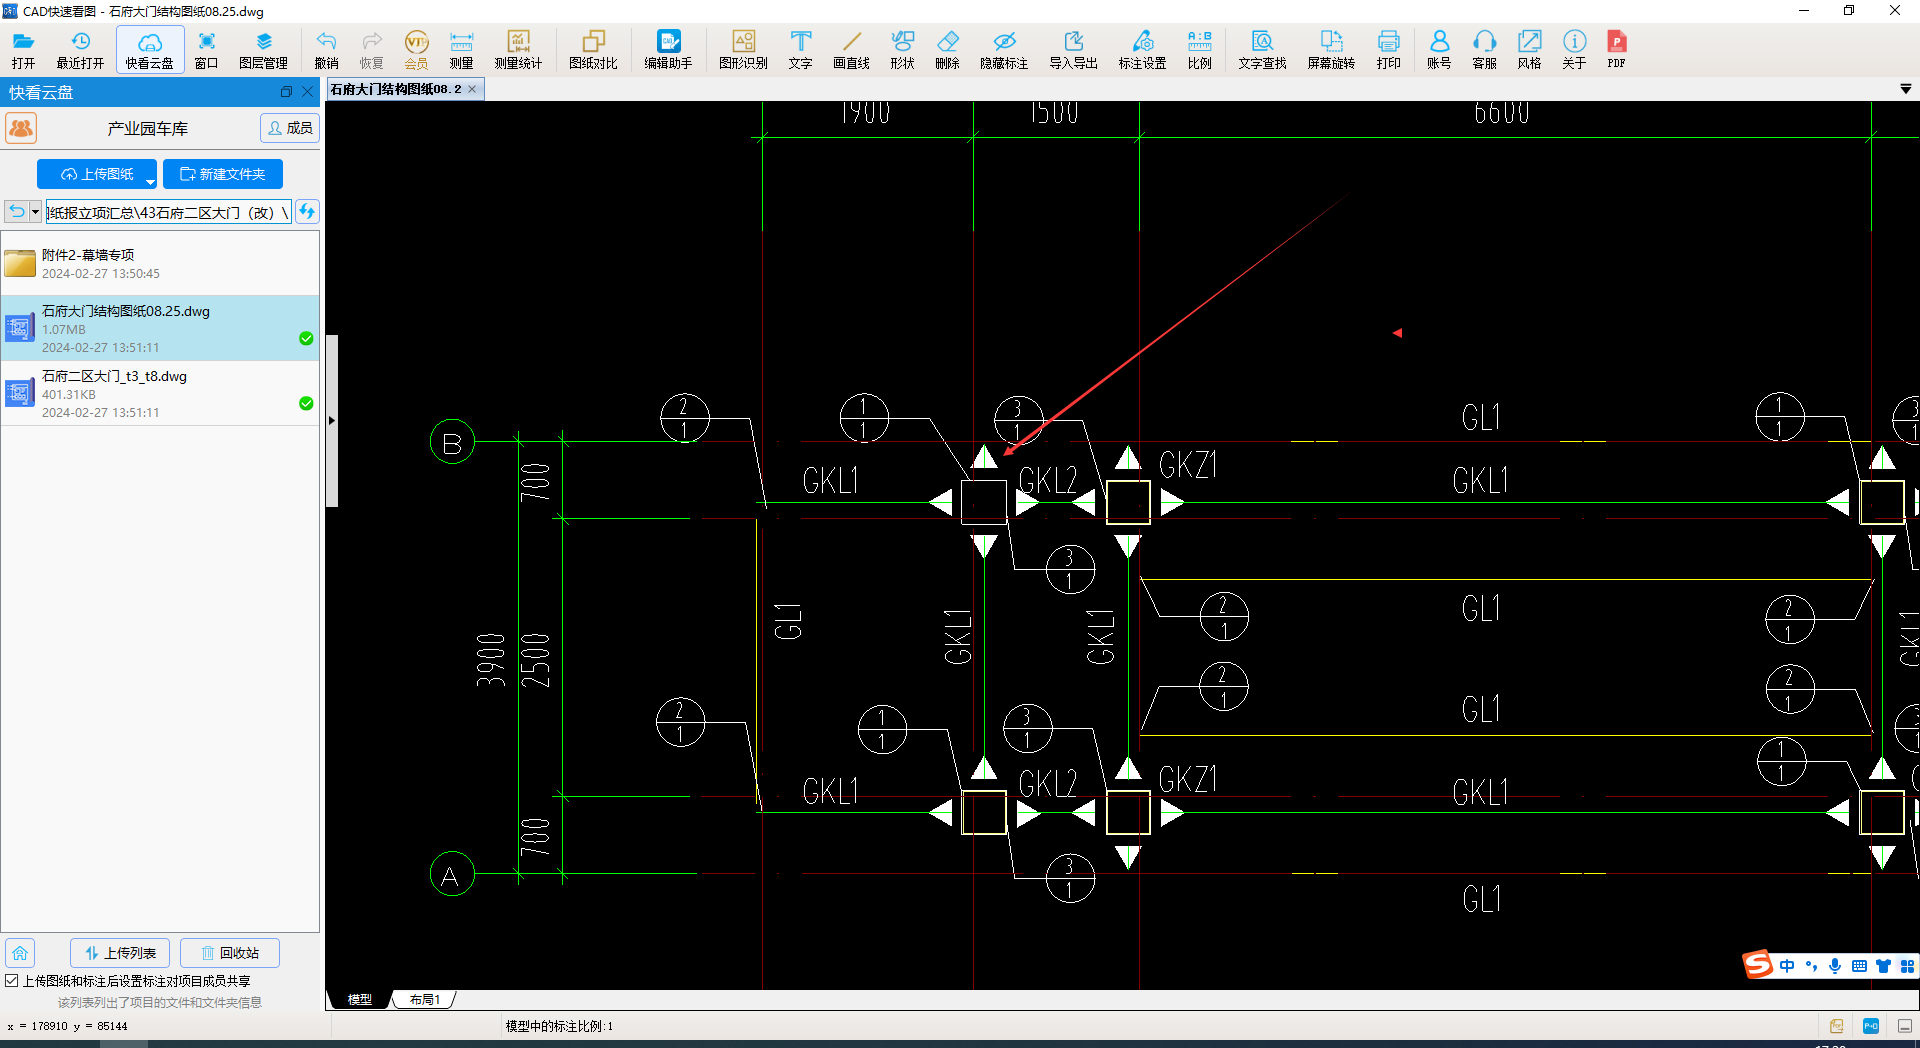Open the 回收站 recycle bin
The width and height of the screenshot is (1920, 1048).
230,953
